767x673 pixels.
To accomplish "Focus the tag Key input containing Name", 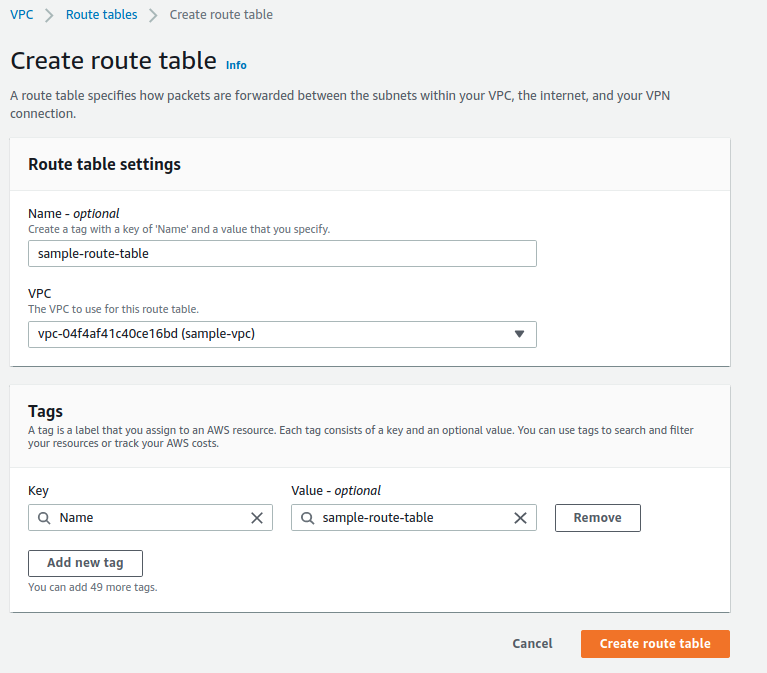I will [x=150, y=518].
